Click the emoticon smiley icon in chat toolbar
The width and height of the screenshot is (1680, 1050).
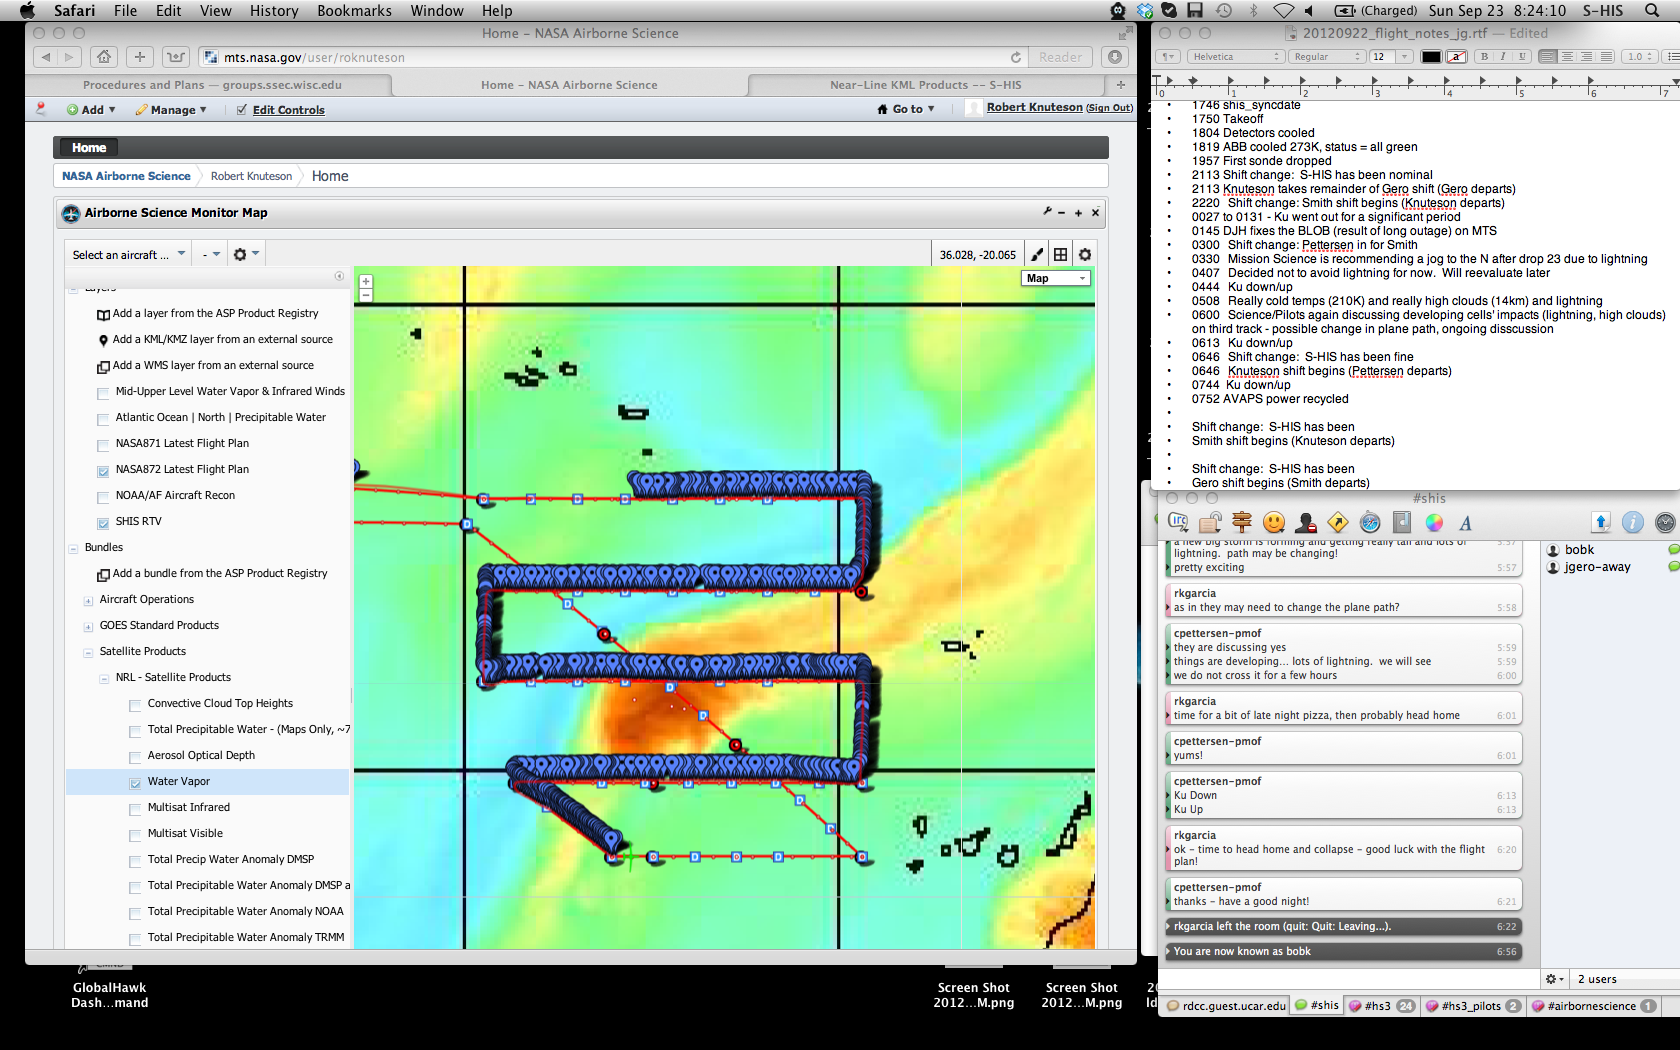click(x=1273, y=522)
